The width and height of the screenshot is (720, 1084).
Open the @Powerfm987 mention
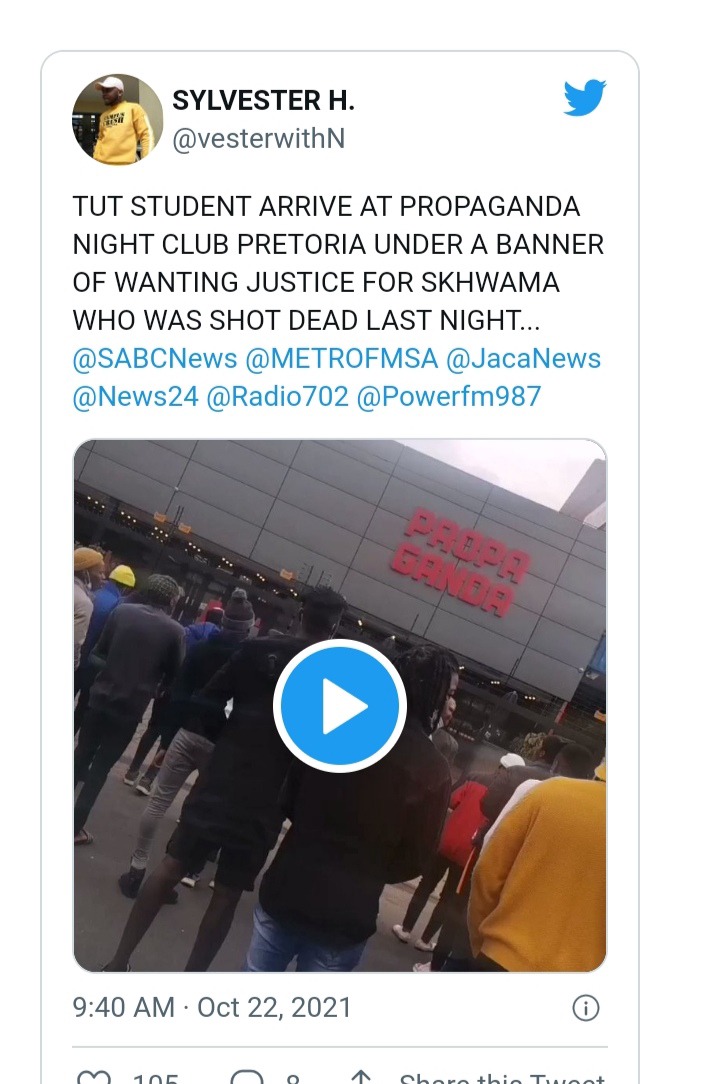449,397
